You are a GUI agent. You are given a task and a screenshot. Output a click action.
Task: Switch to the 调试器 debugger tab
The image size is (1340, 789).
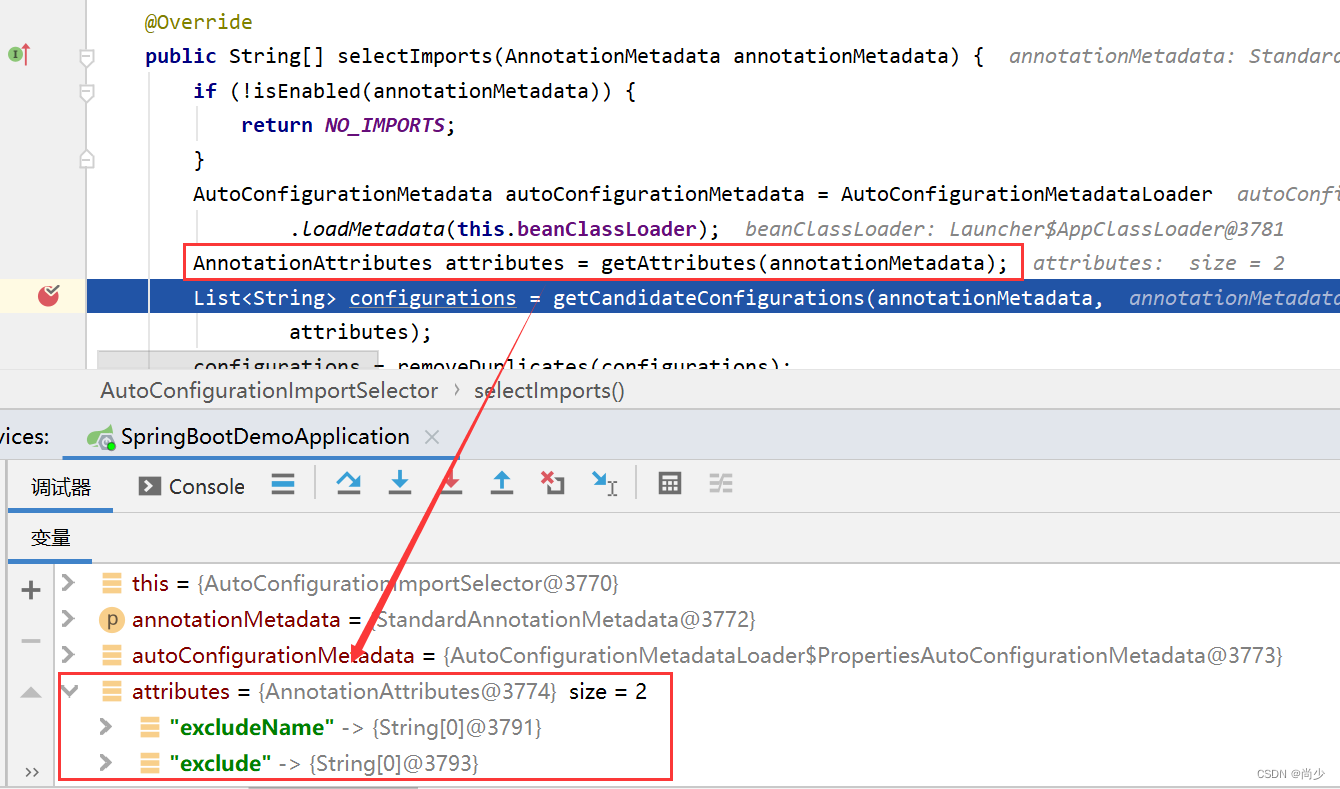coord(61,487)
